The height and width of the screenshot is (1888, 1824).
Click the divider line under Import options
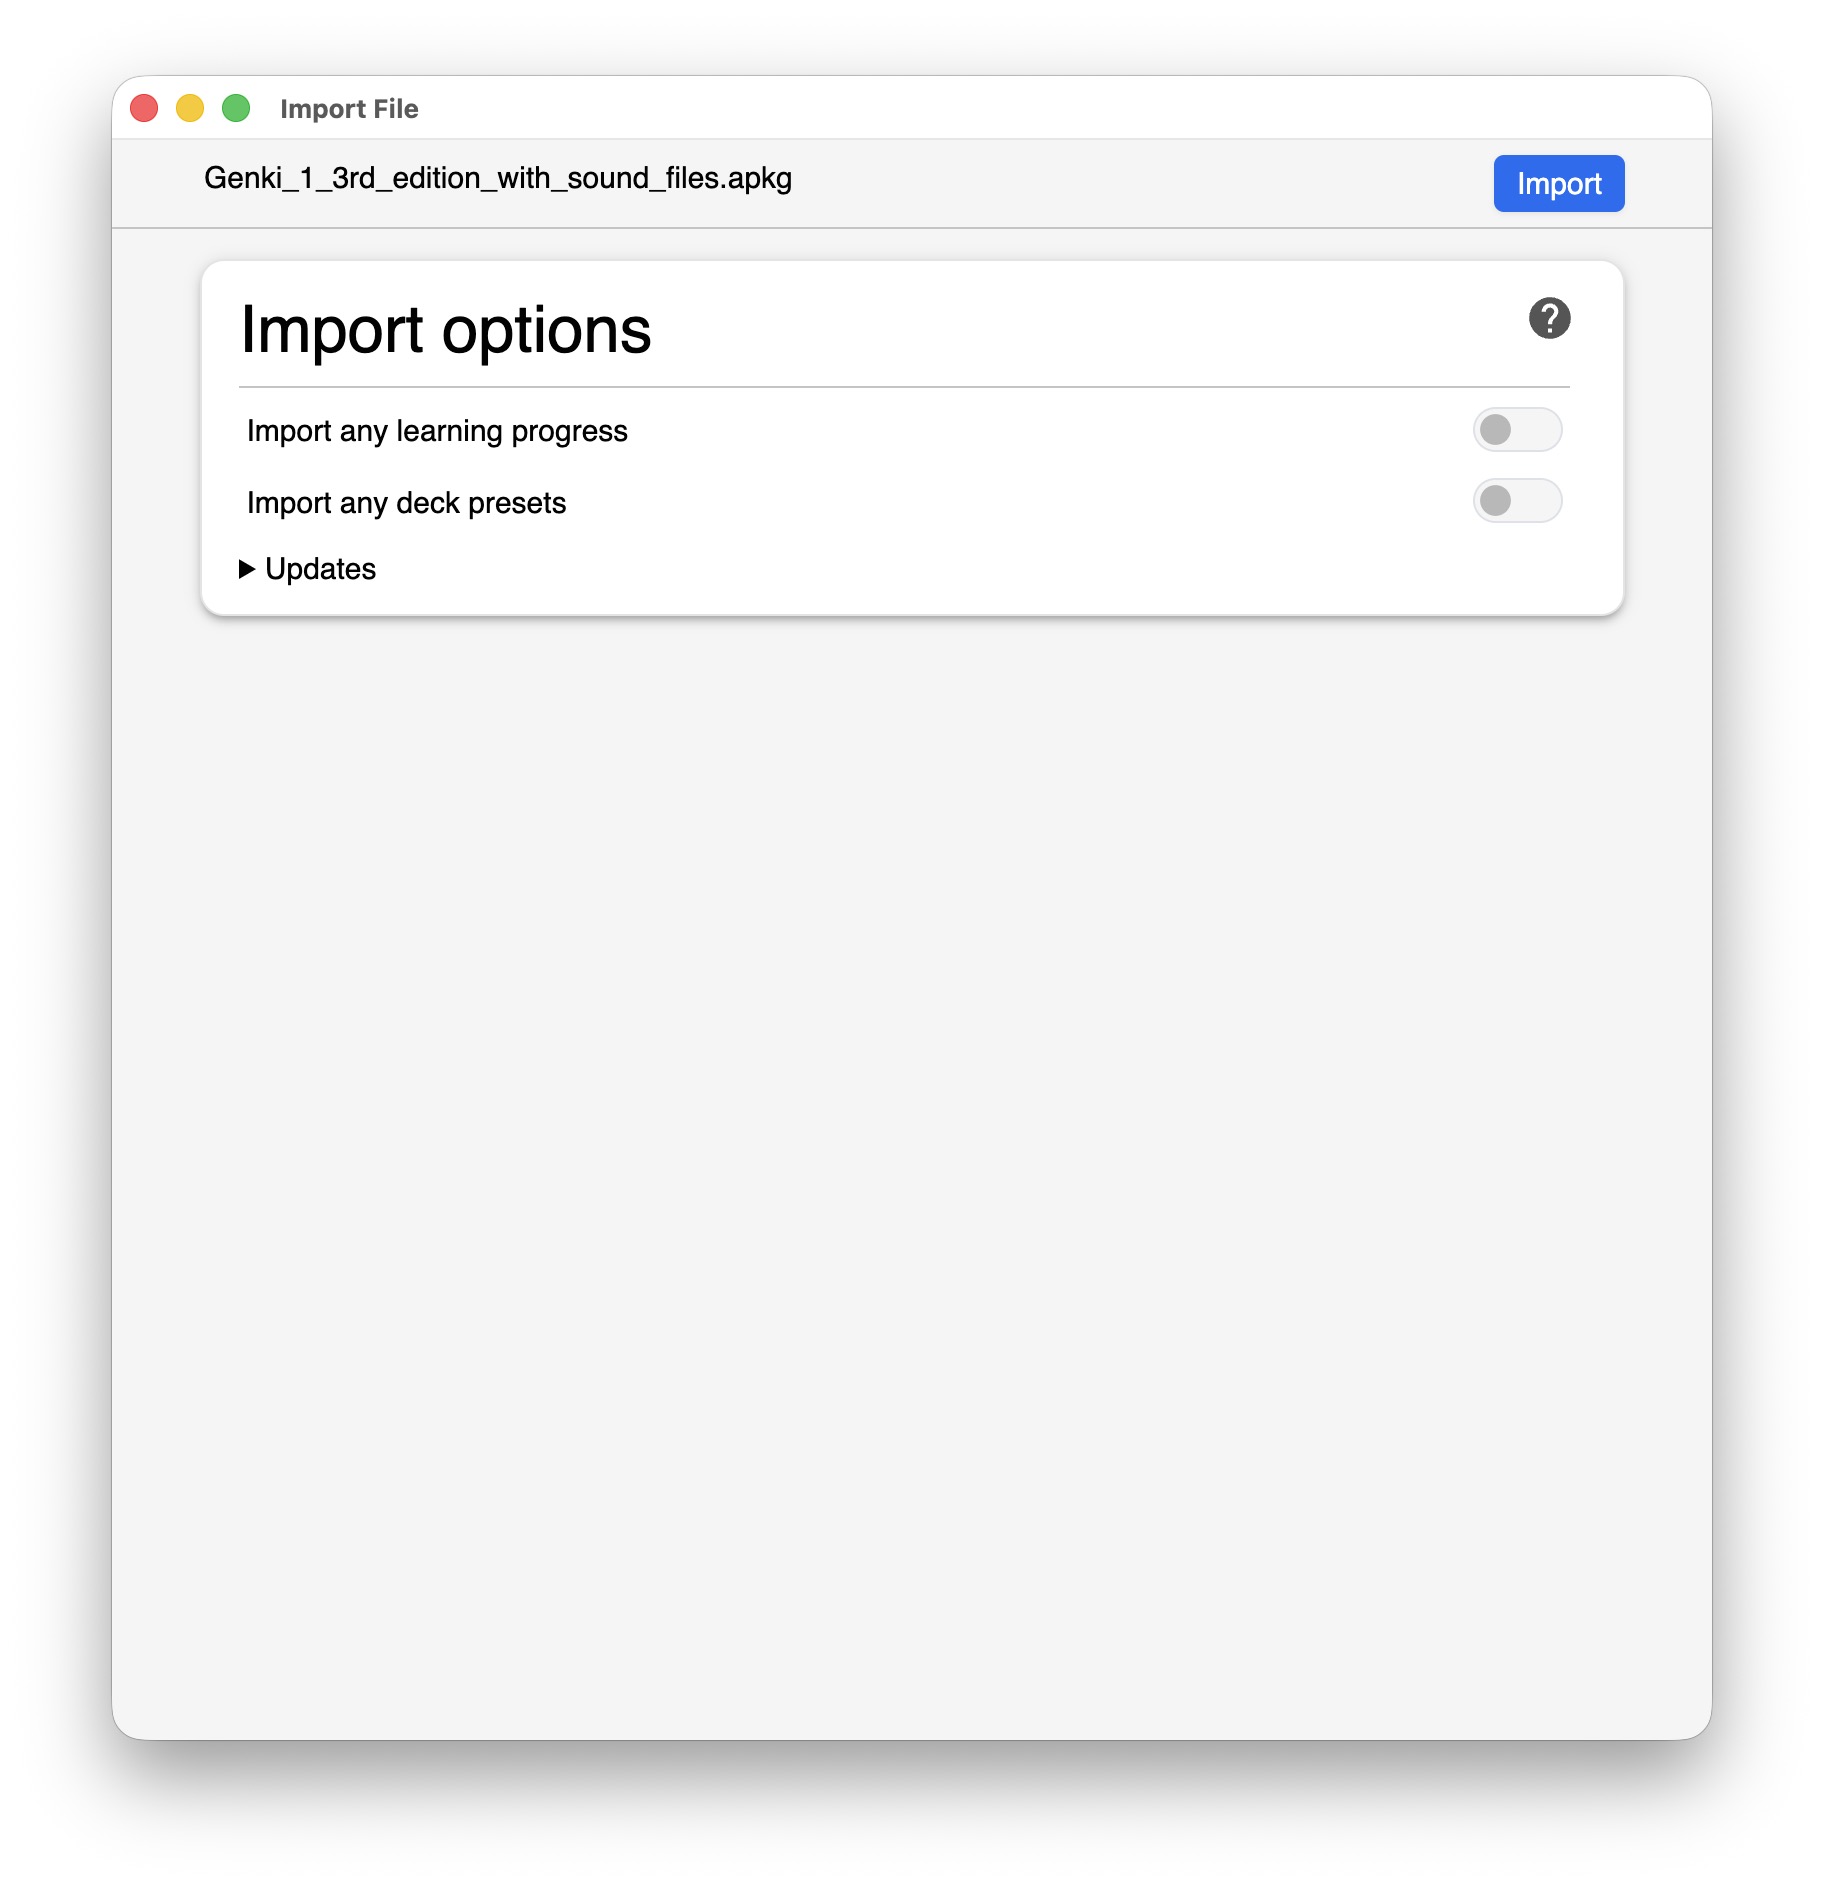point(904,386)
